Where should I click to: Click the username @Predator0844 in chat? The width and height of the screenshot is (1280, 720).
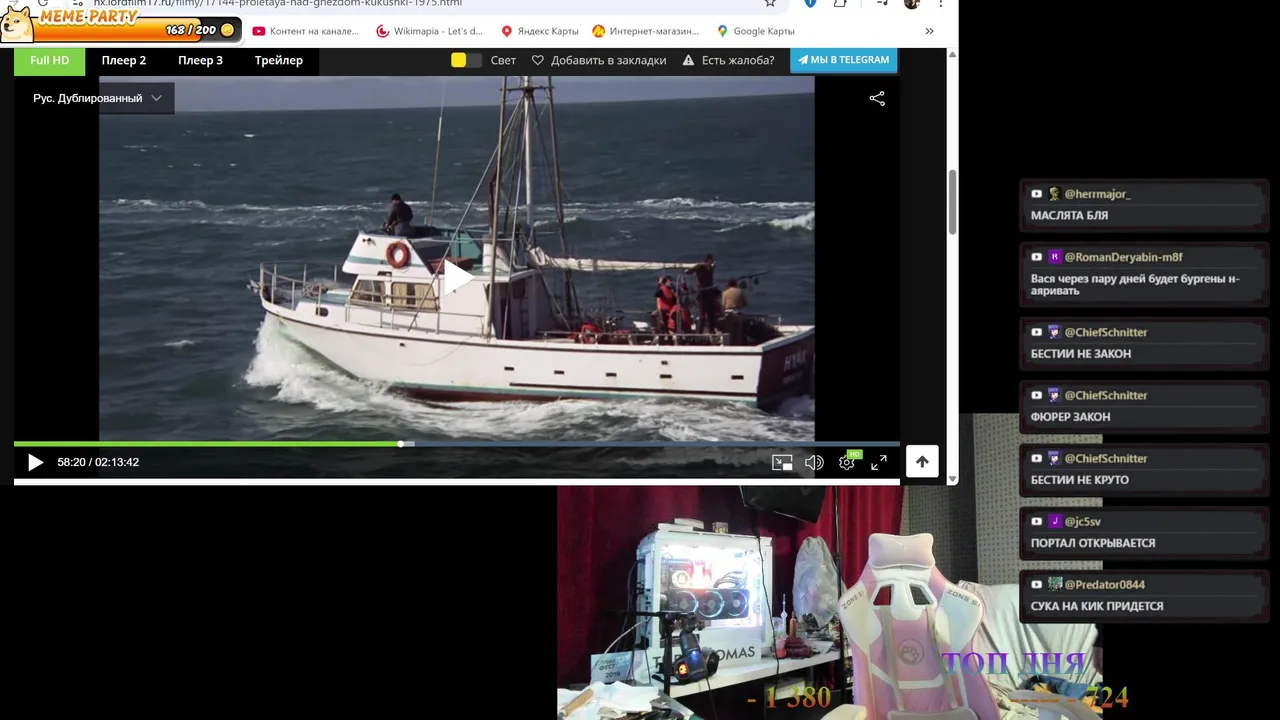pos(1105,584)
